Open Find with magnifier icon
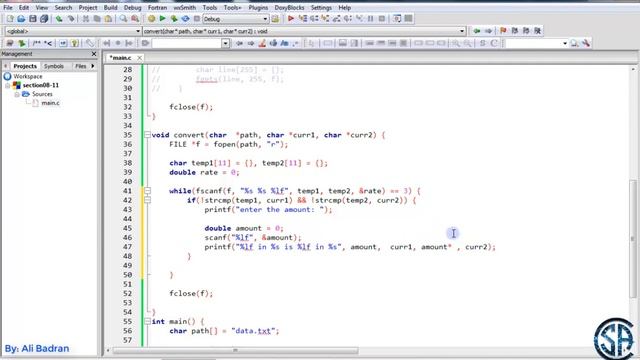The width and height of the screenshot is (640, 360). pyautogui.click(x=123, y=19)
